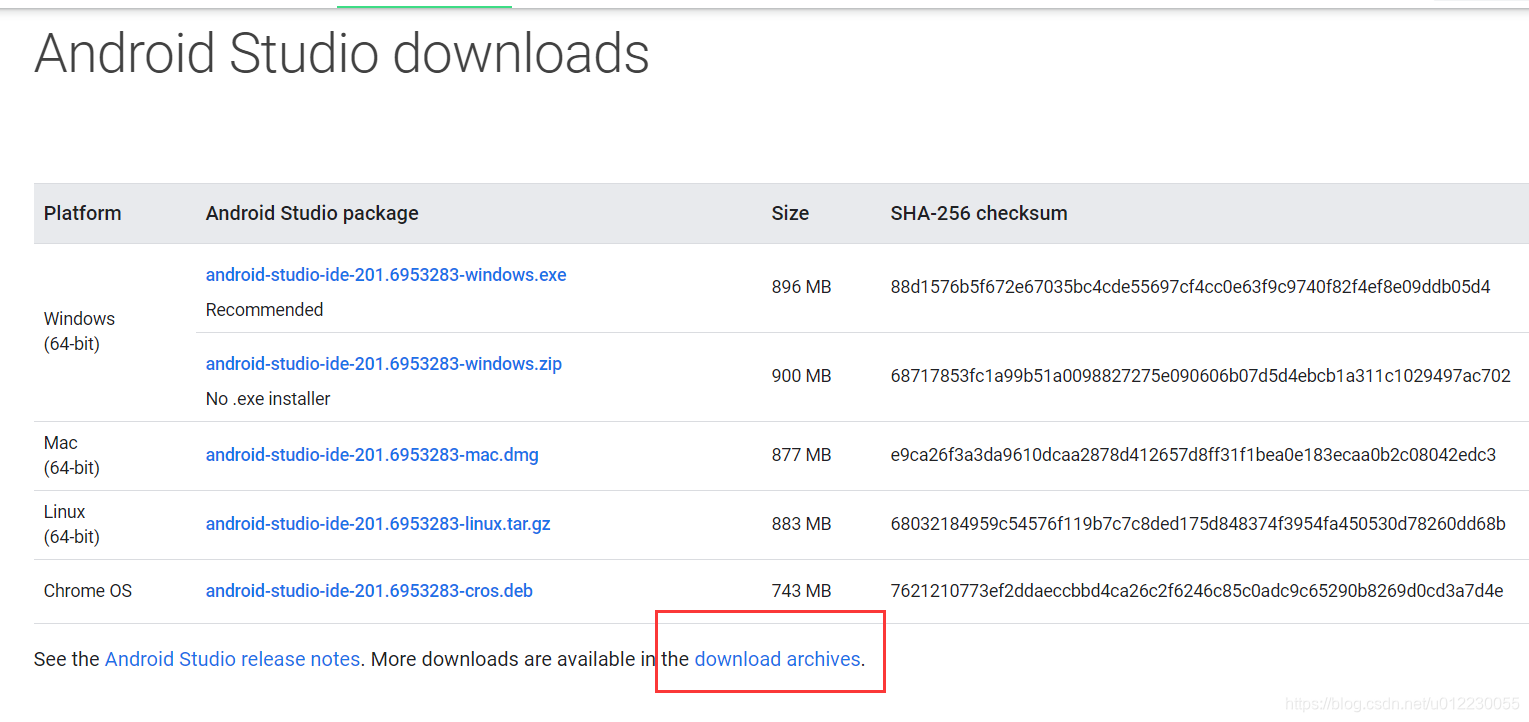Click the checksum starting with 68032184959
Image resolution: width=1529 pixels, height=722 pixels.
(1198, 524)
